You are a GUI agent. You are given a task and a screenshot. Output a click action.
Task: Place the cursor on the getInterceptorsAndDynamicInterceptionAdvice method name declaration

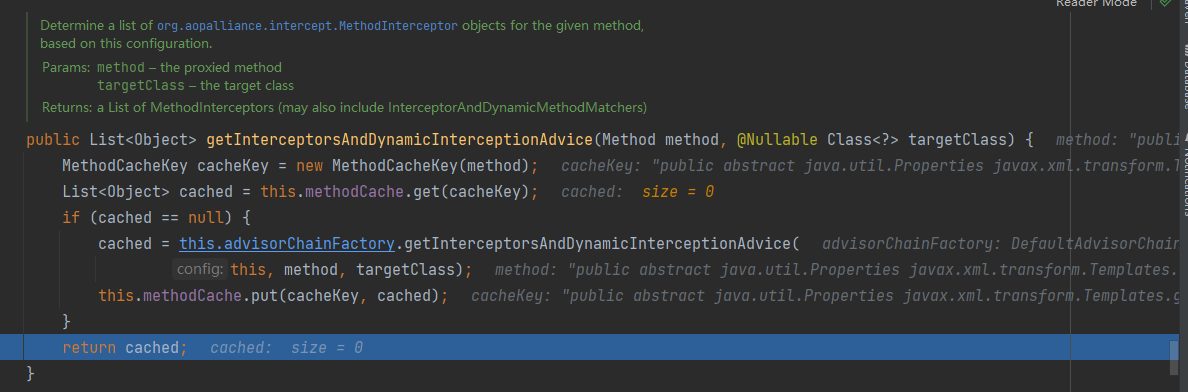tap(399, 140)
